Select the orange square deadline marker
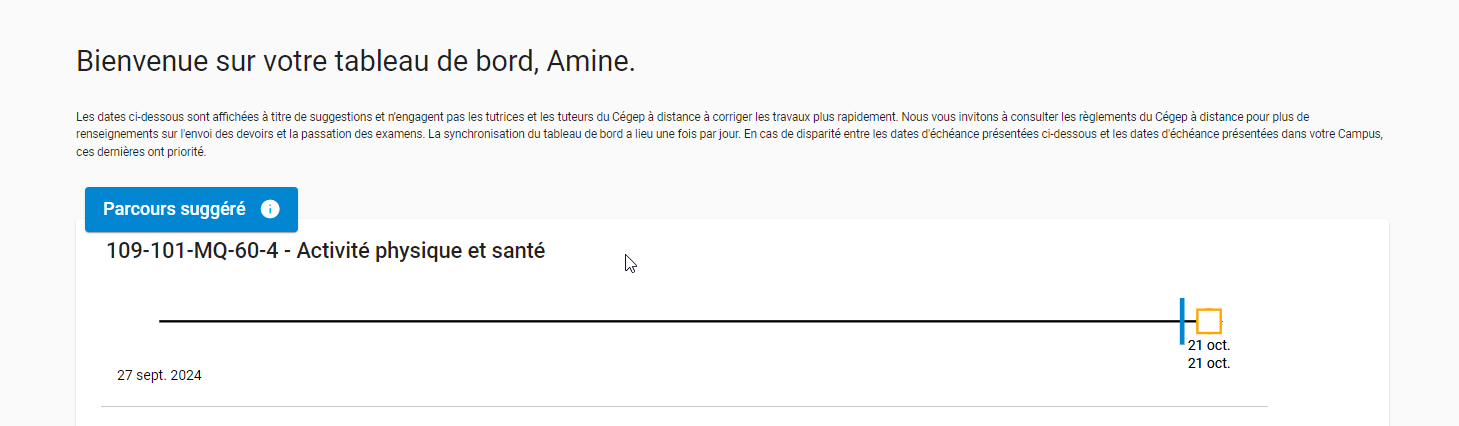1459x426 pixels. click(x=1209, y=321)
